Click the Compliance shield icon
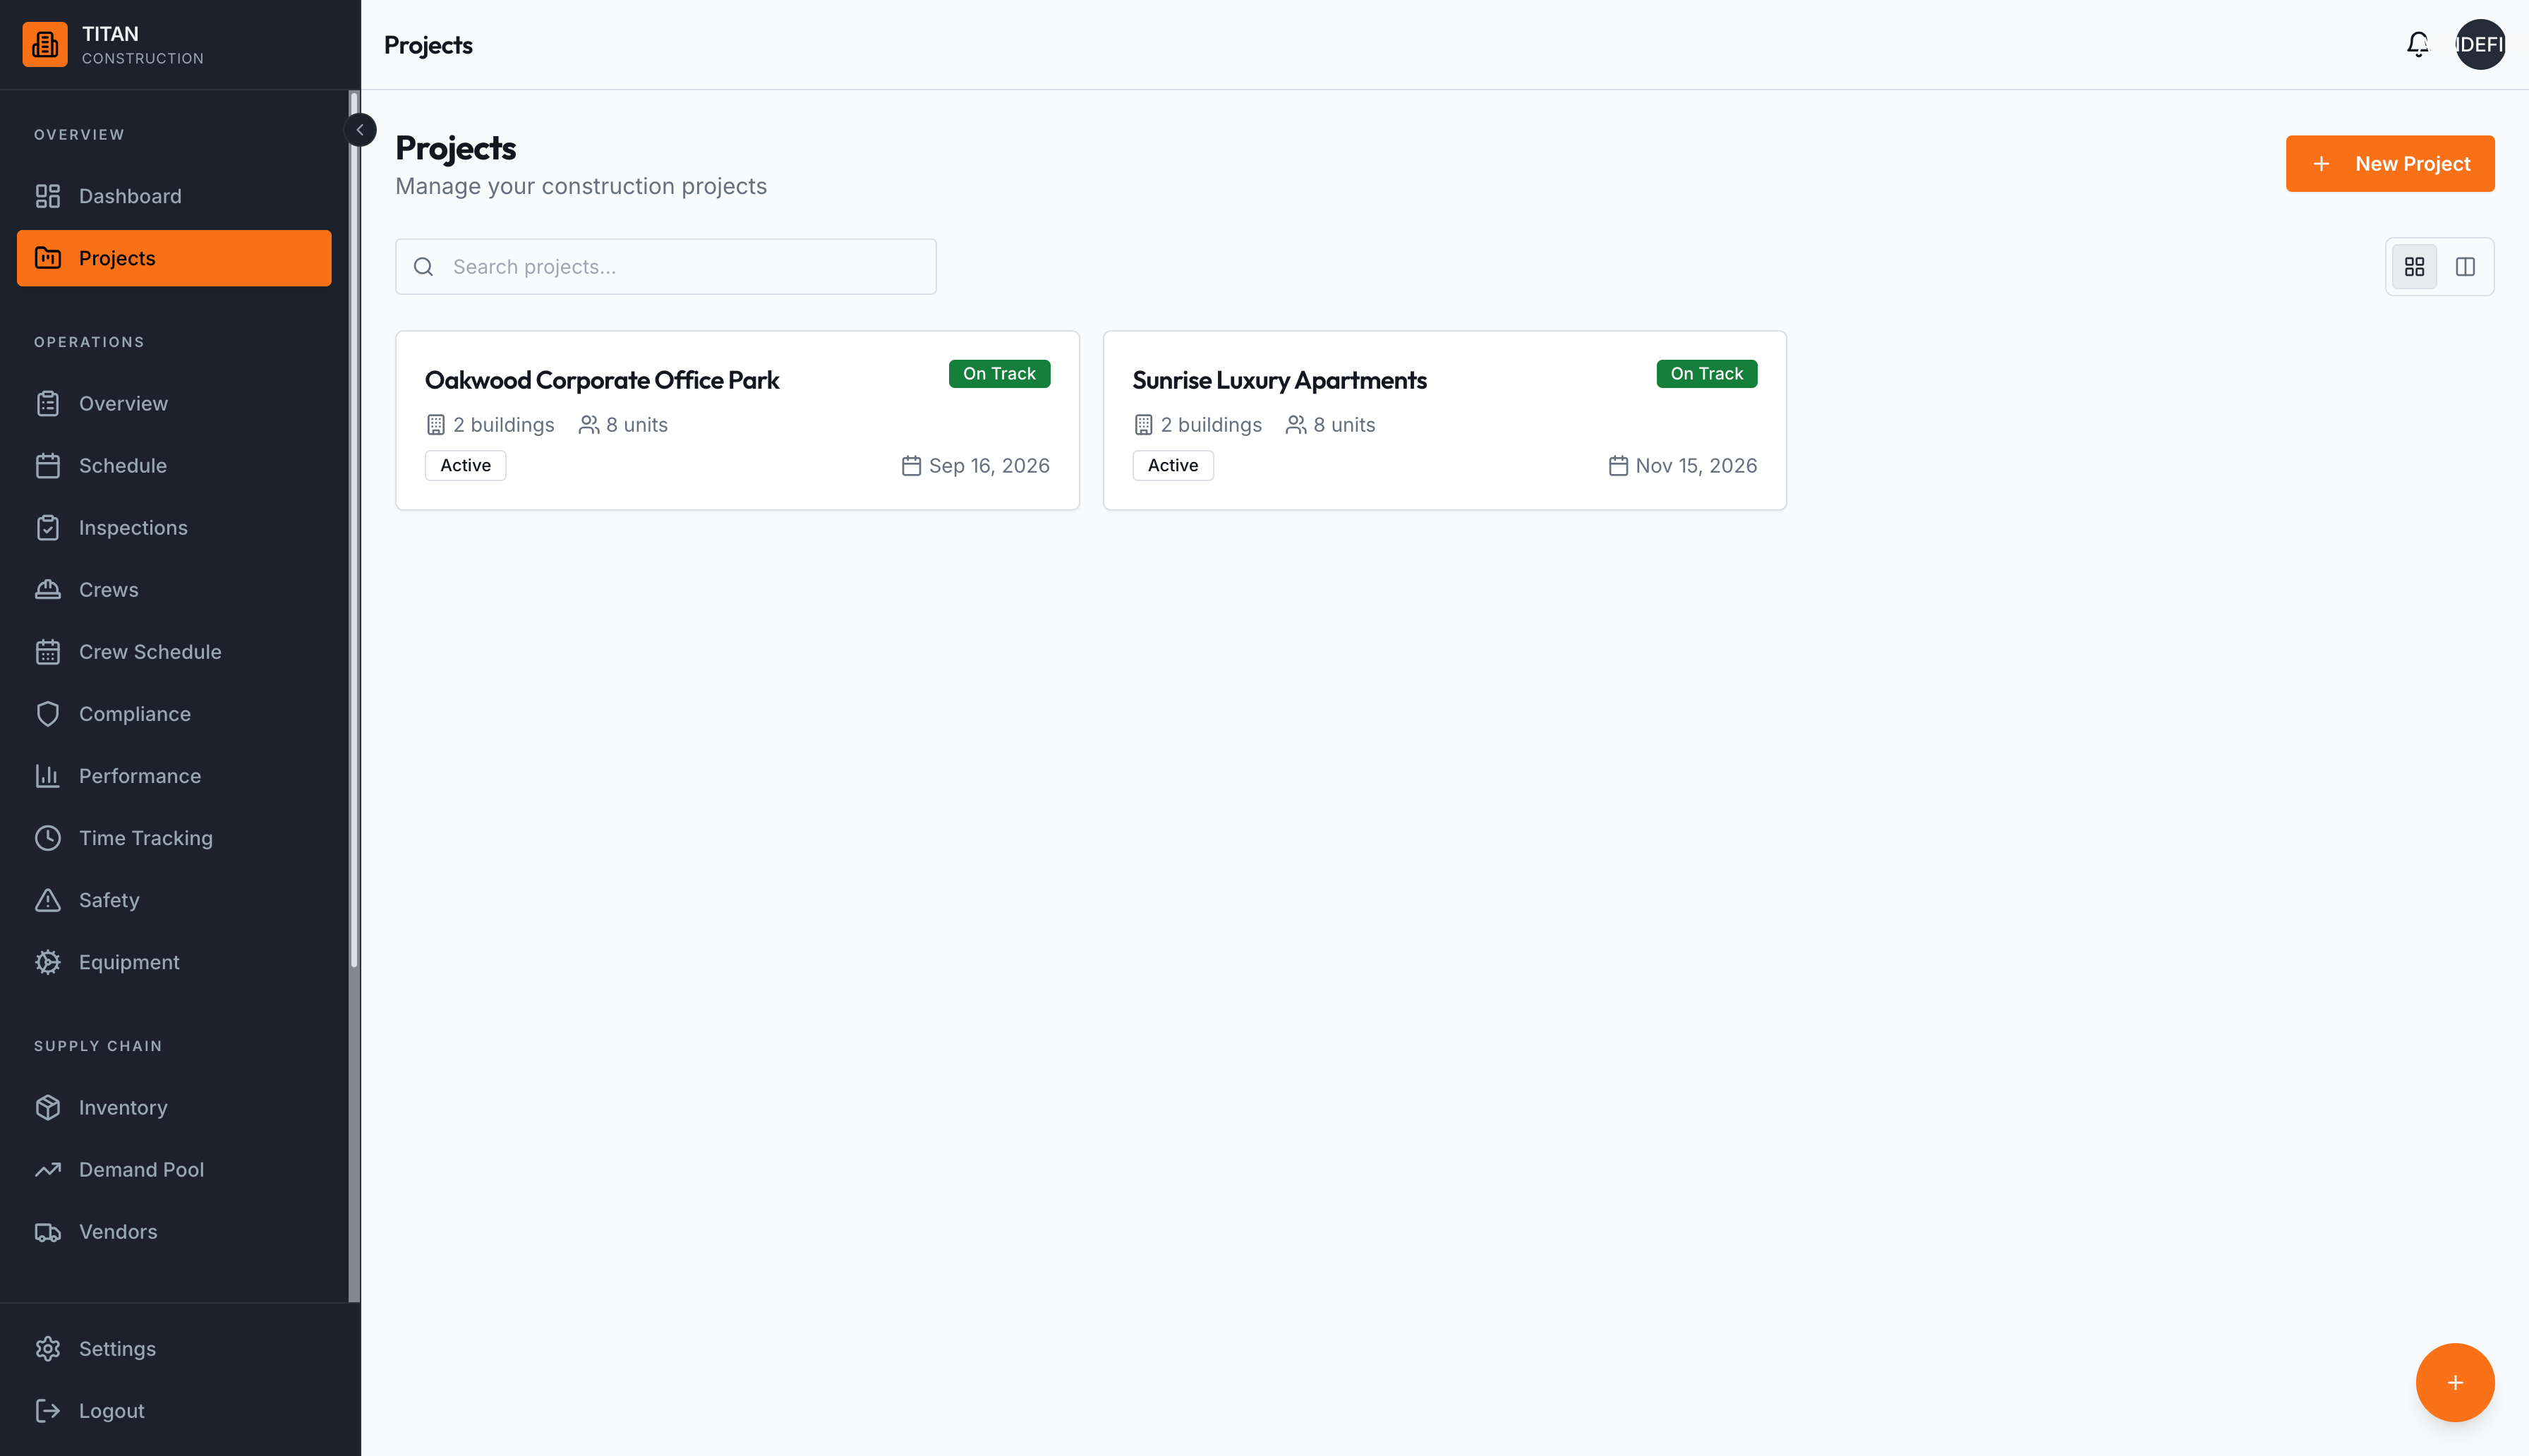The image size is (2529, 1456). [x=48, y=713]
